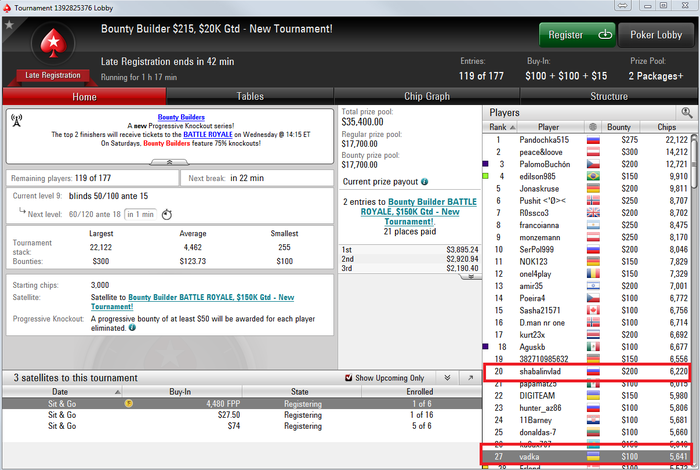Open the Chip Graph tab
Screen dimensions: 700x470
[x=427, y=96]
